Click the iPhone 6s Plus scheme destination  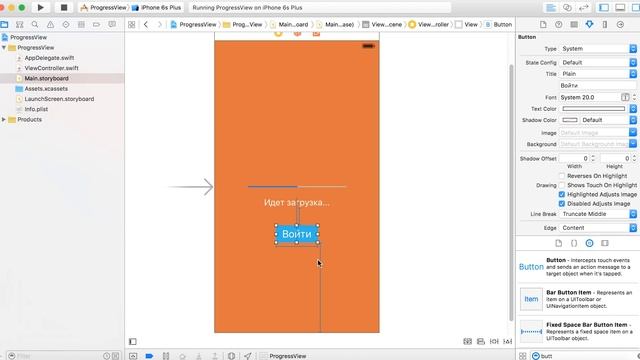click(157, 7)
